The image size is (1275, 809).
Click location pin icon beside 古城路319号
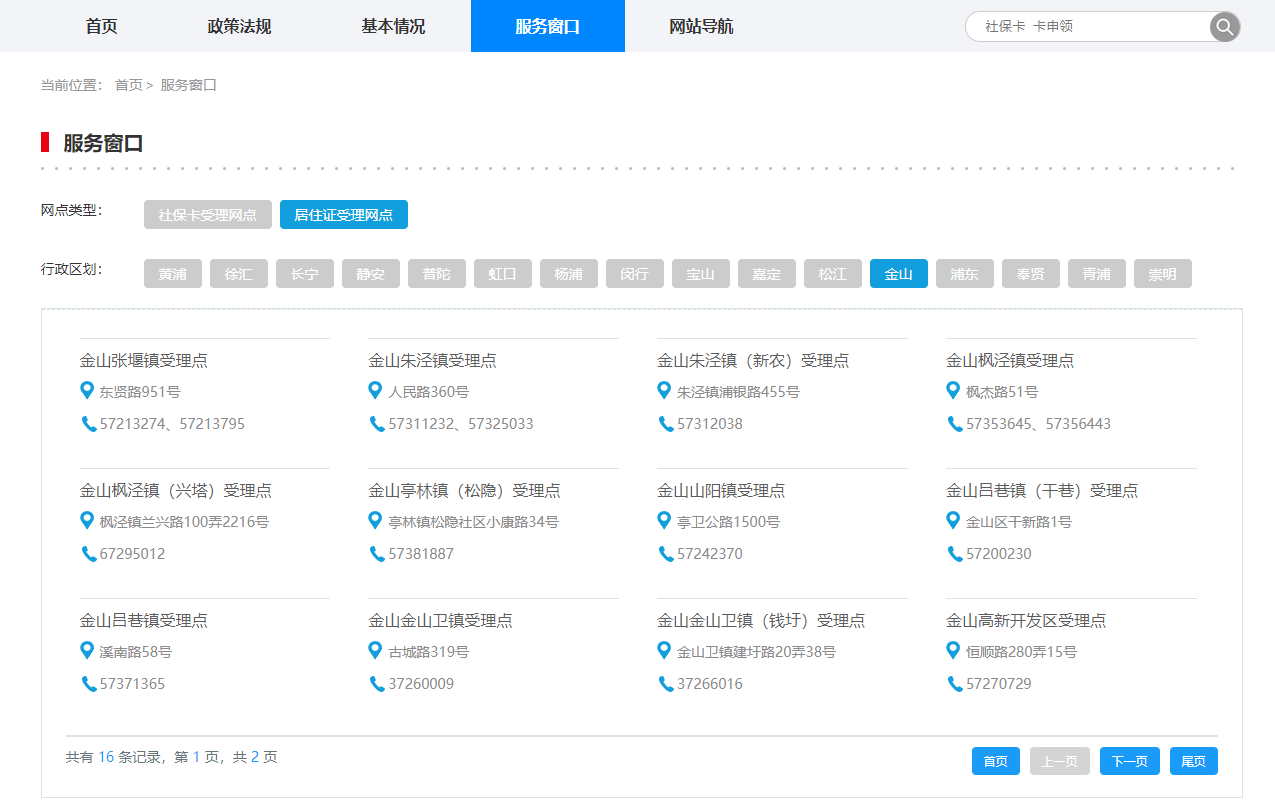tap(375, 650)
